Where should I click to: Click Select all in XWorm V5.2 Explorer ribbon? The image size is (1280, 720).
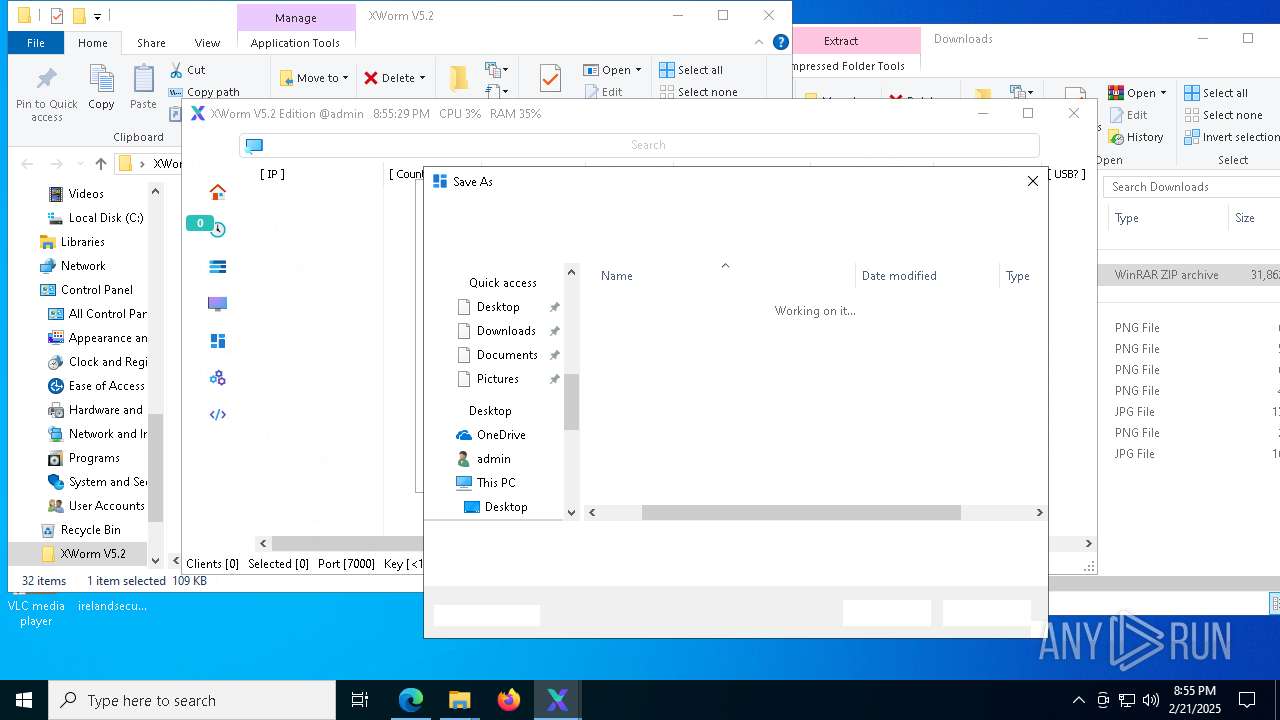pyautogui.click(x=691, y=70)
